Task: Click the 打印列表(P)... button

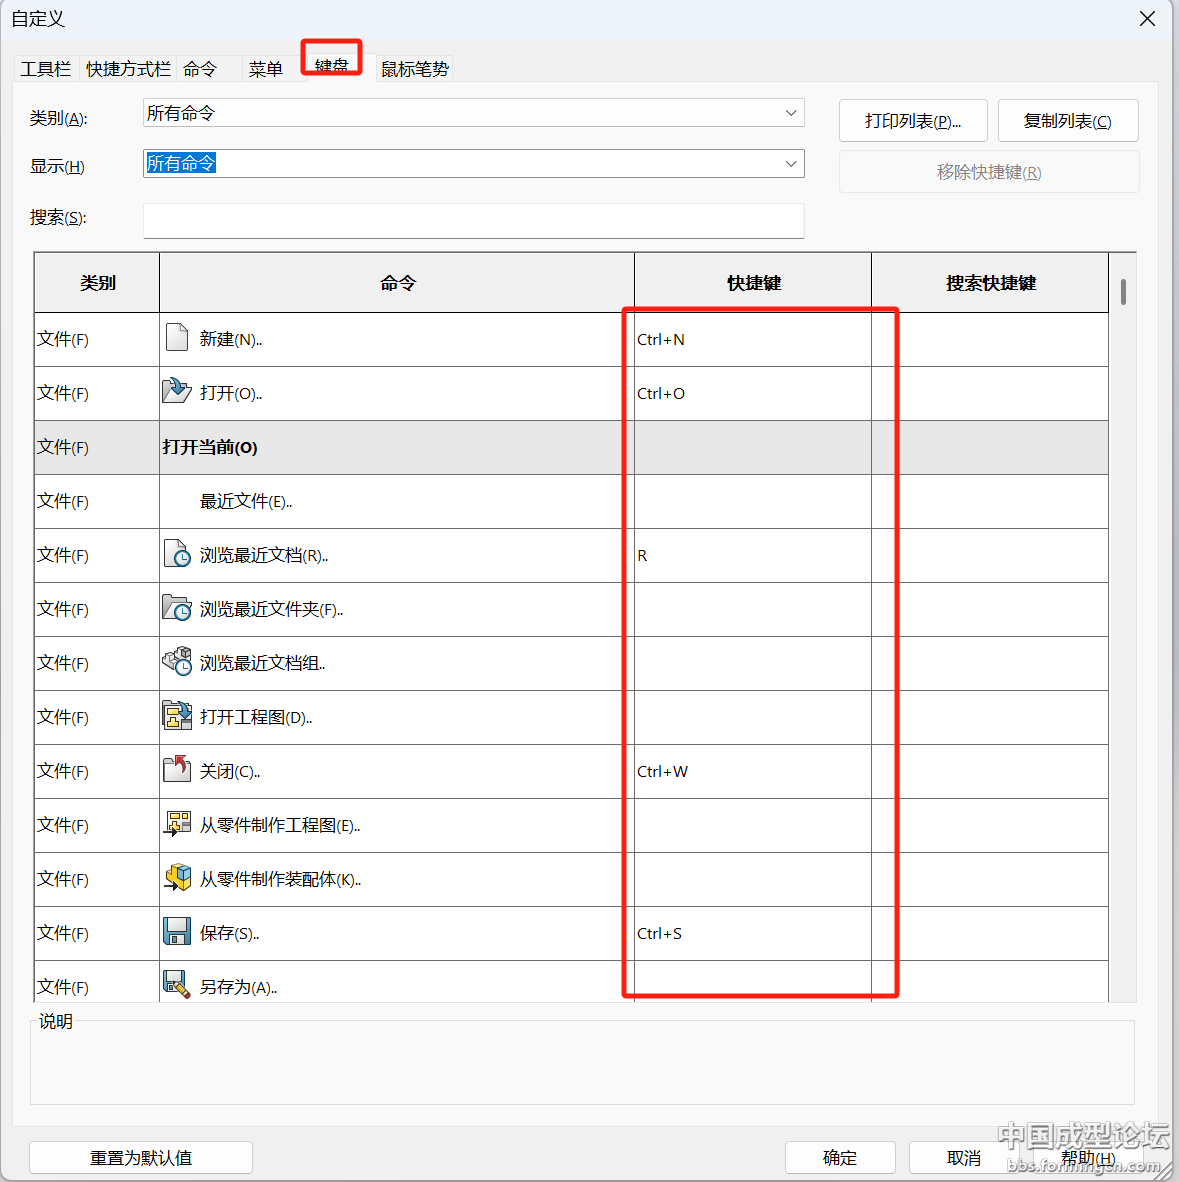Action: pyautogui.click(x=913, y=121)
